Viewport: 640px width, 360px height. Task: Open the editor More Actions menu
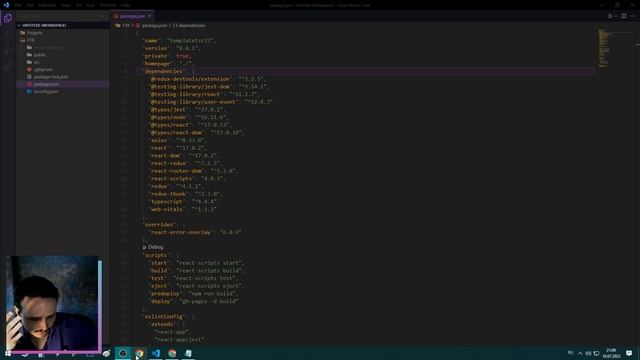[633, 16]
